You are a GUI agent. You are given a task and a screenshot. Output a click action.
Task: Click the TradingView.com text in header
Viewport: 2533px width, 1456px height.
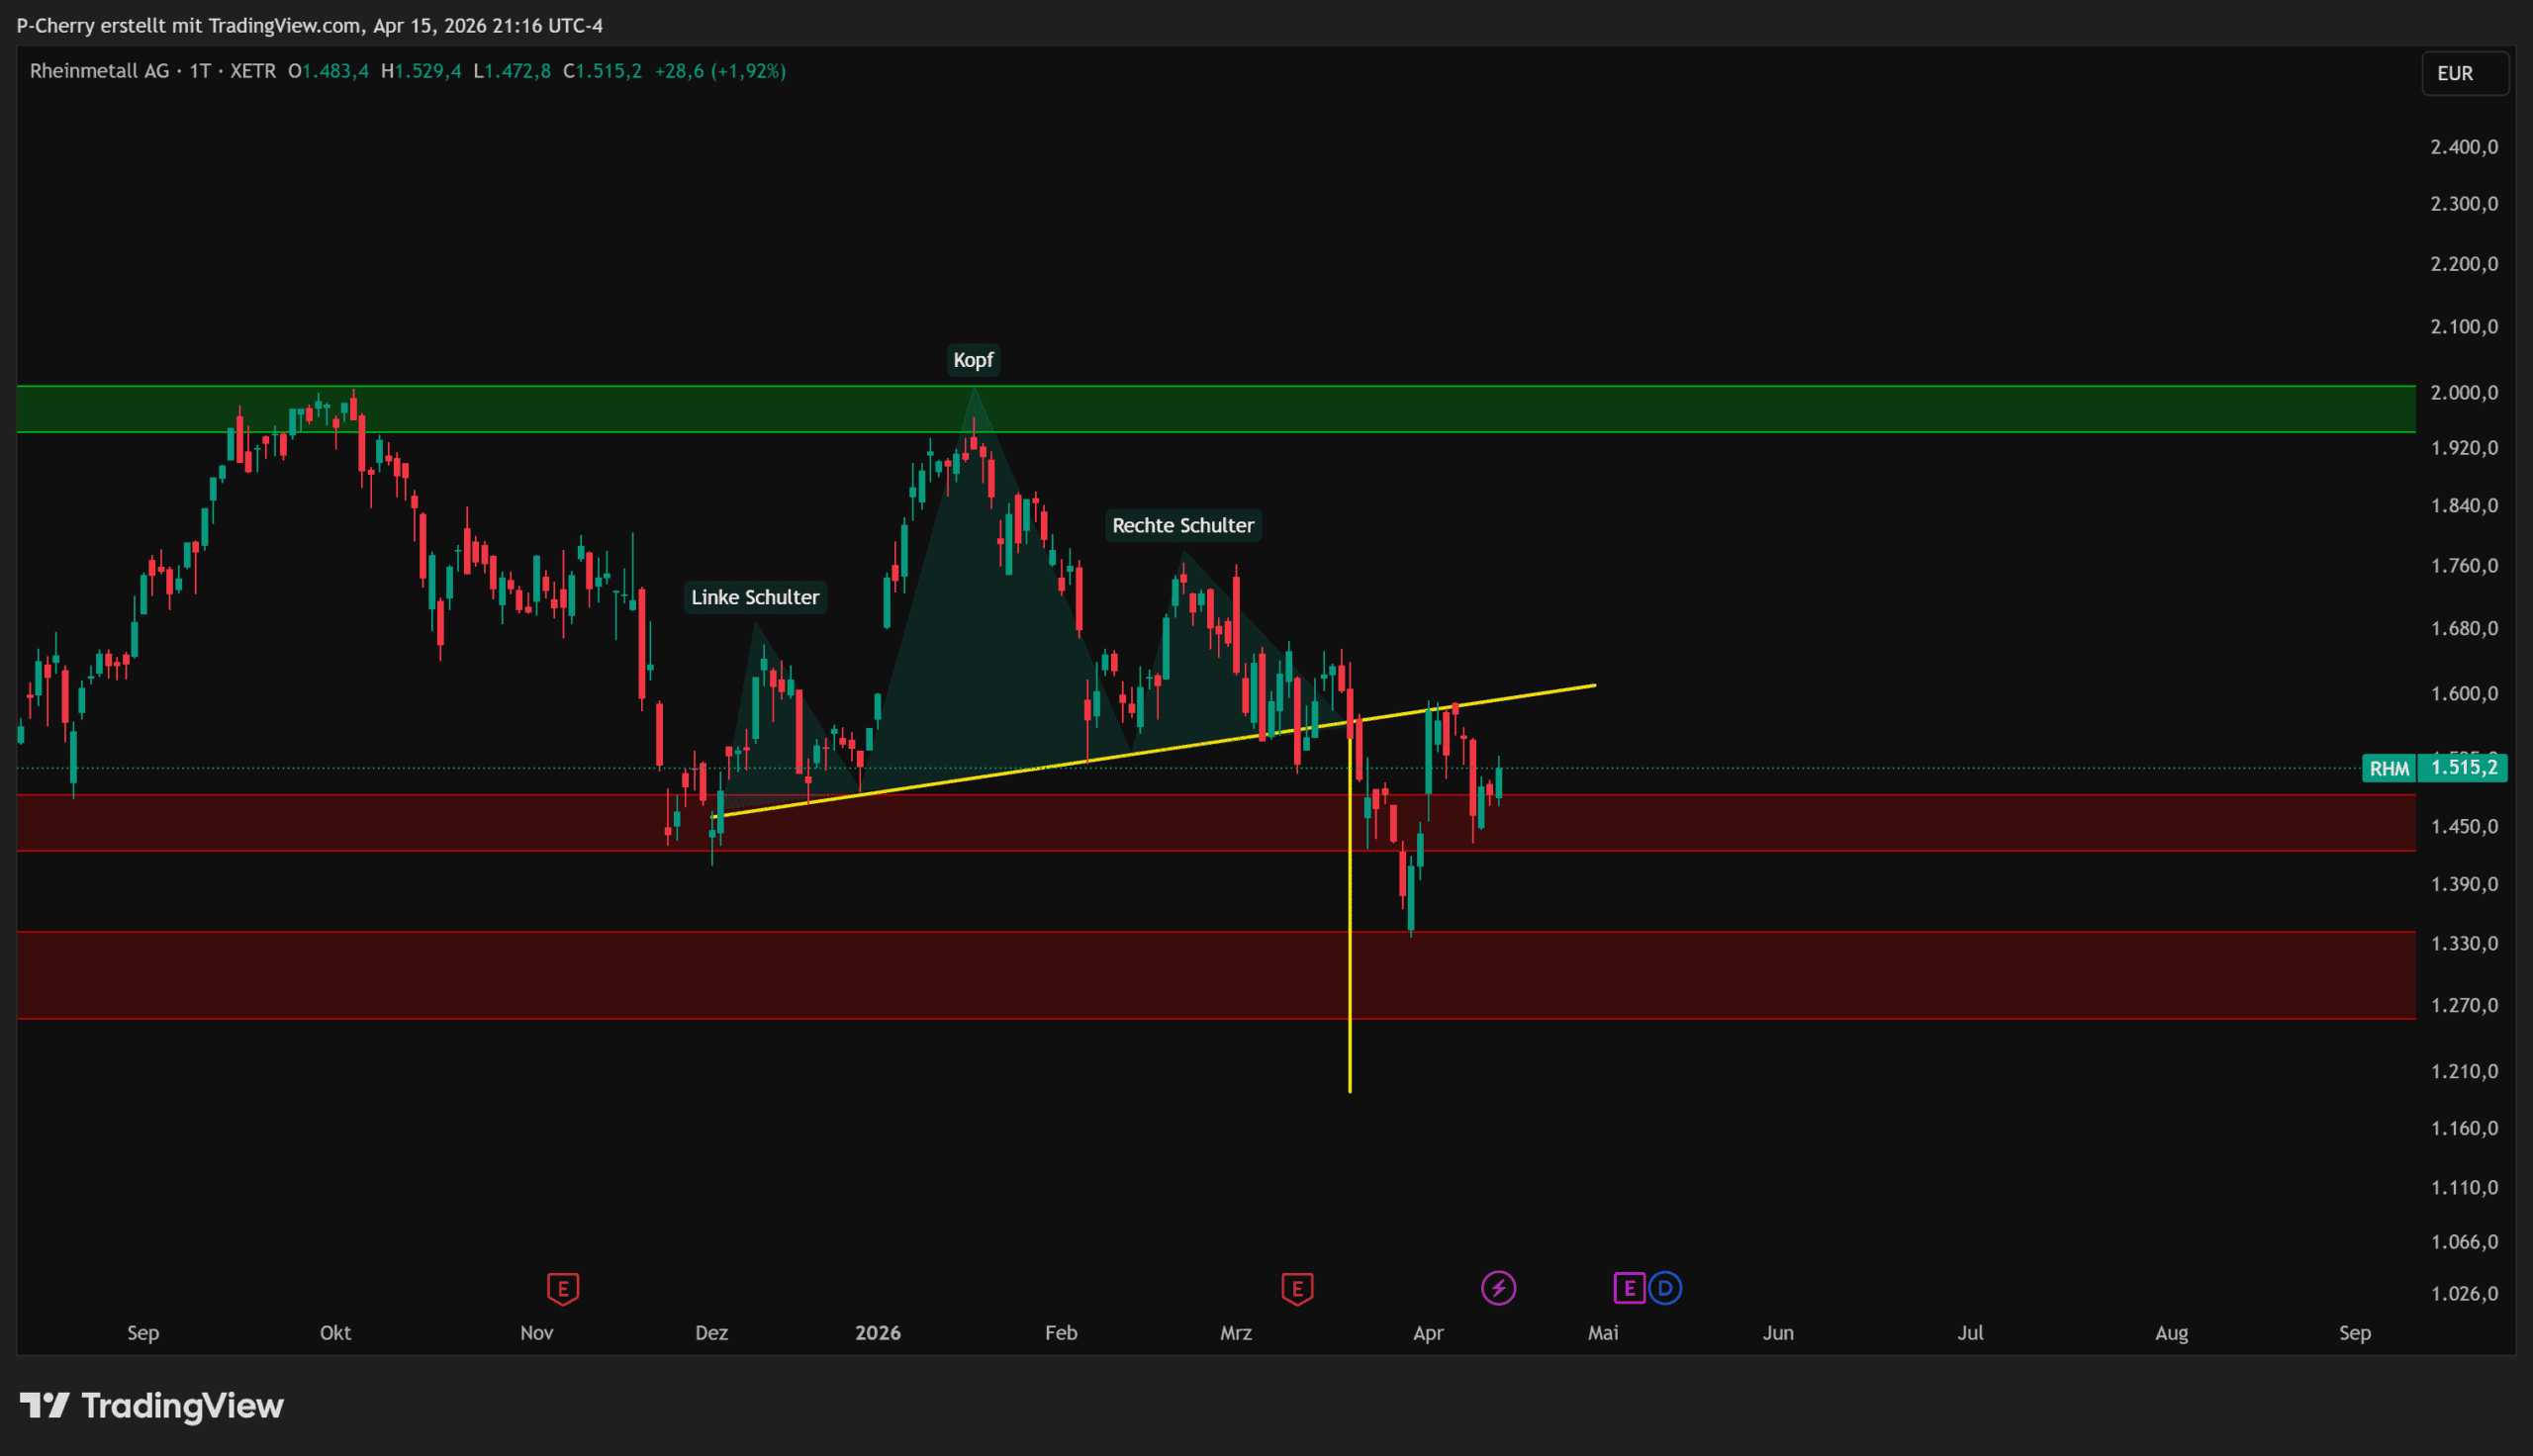coord(285,25)
